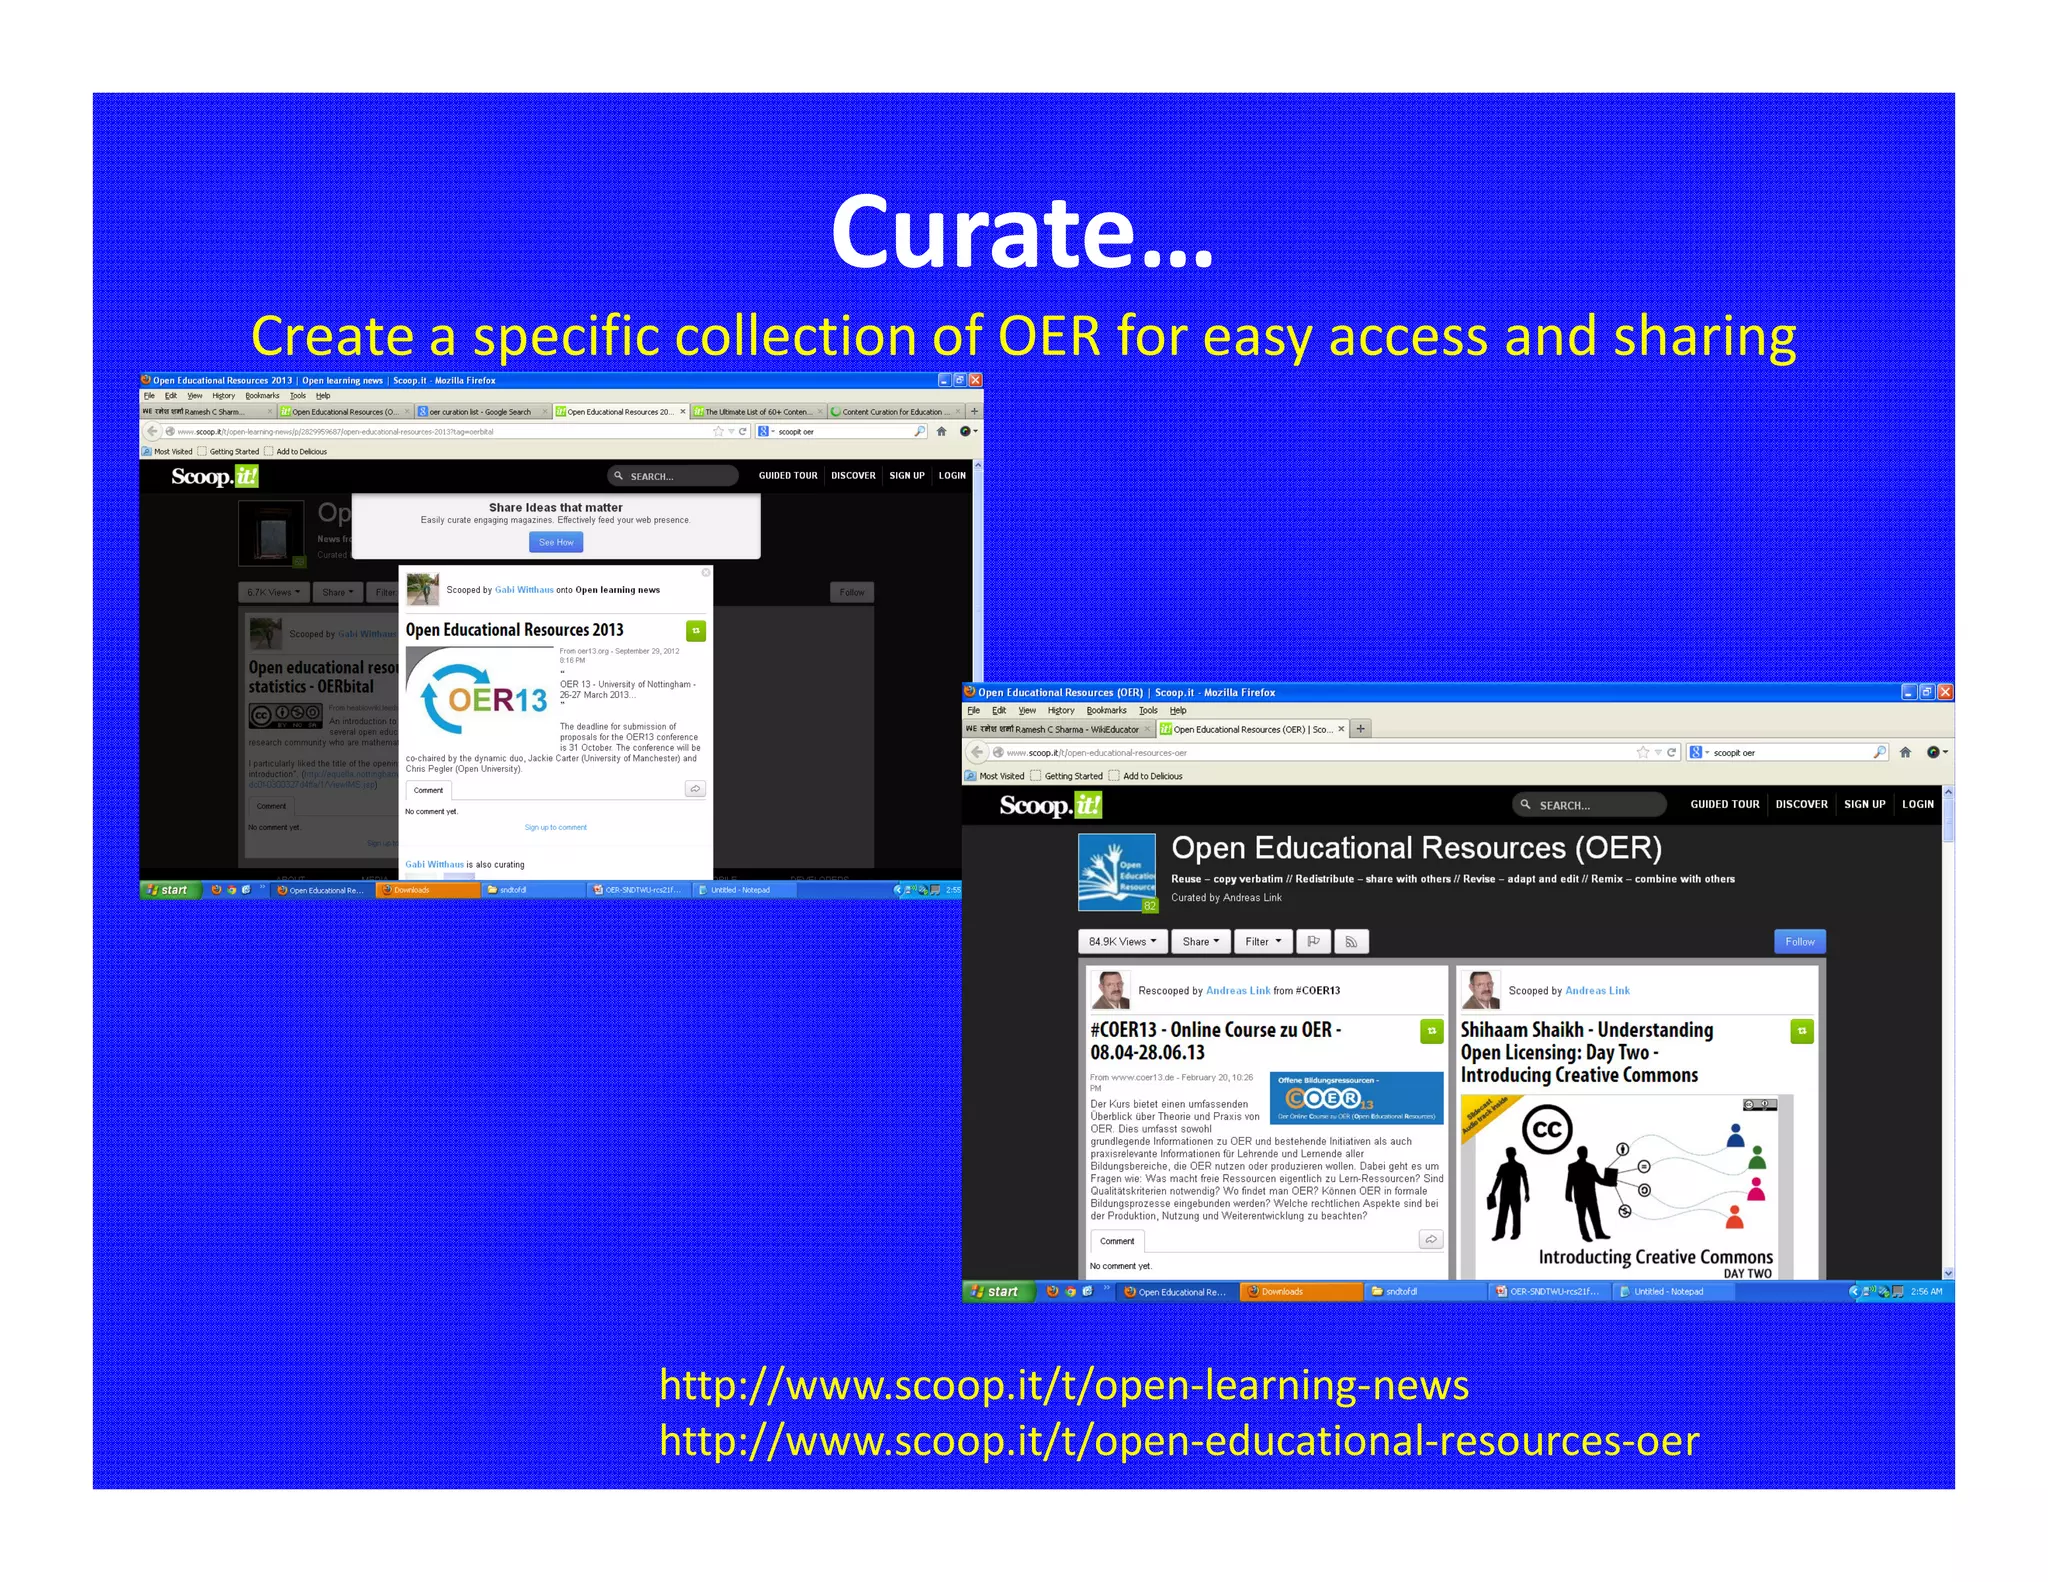Open the bookmark star dropdown arrow in the right window
The image size is (2048, 1582).
pos(1657,752)
